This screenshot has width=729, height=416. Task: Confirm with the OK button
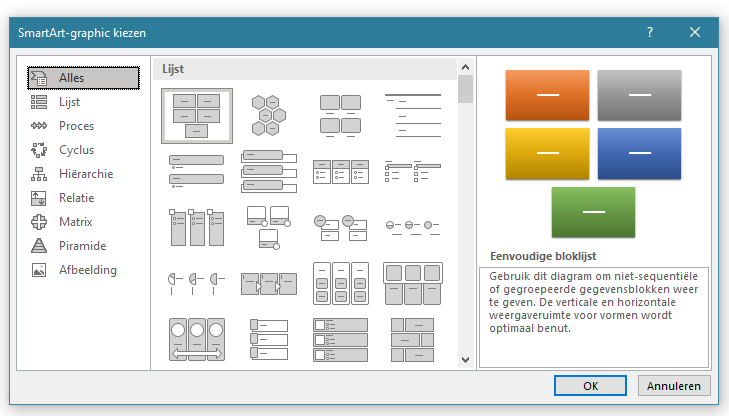[x=590, y=386]
